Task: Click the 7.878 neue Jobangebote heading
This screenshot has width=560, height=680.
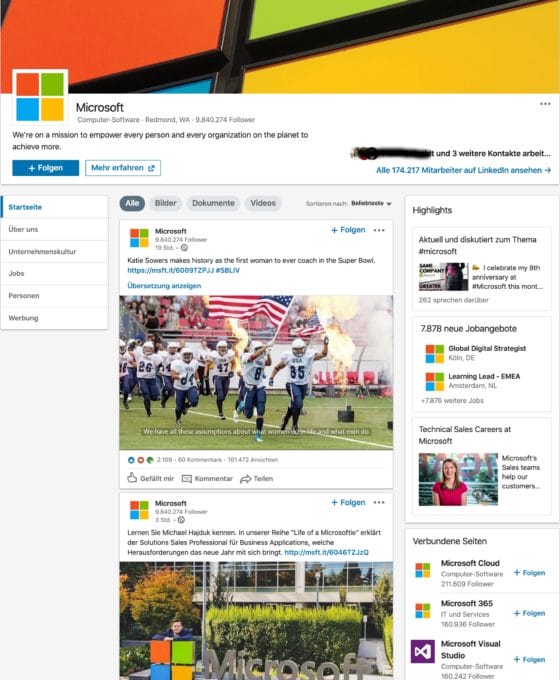Action: (x=468, y=328)
